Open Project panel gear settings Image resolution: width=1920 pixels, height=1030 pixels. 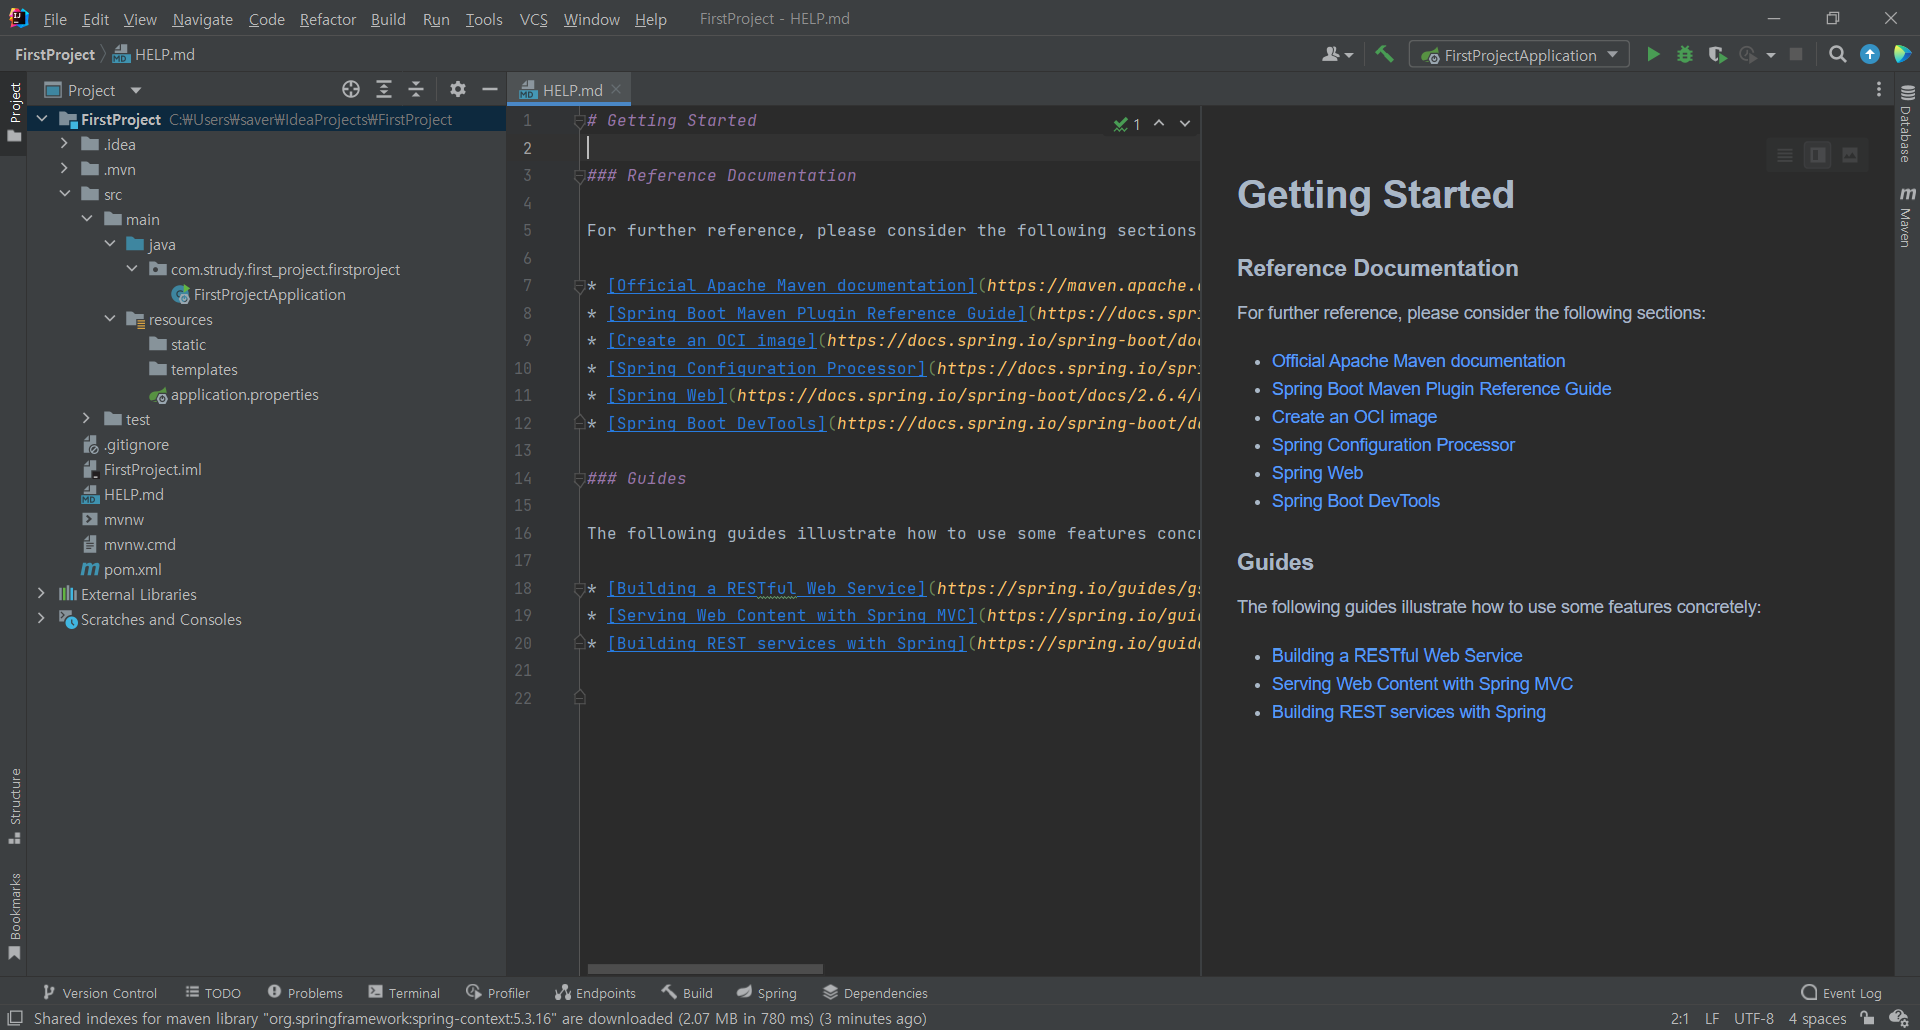458,90
